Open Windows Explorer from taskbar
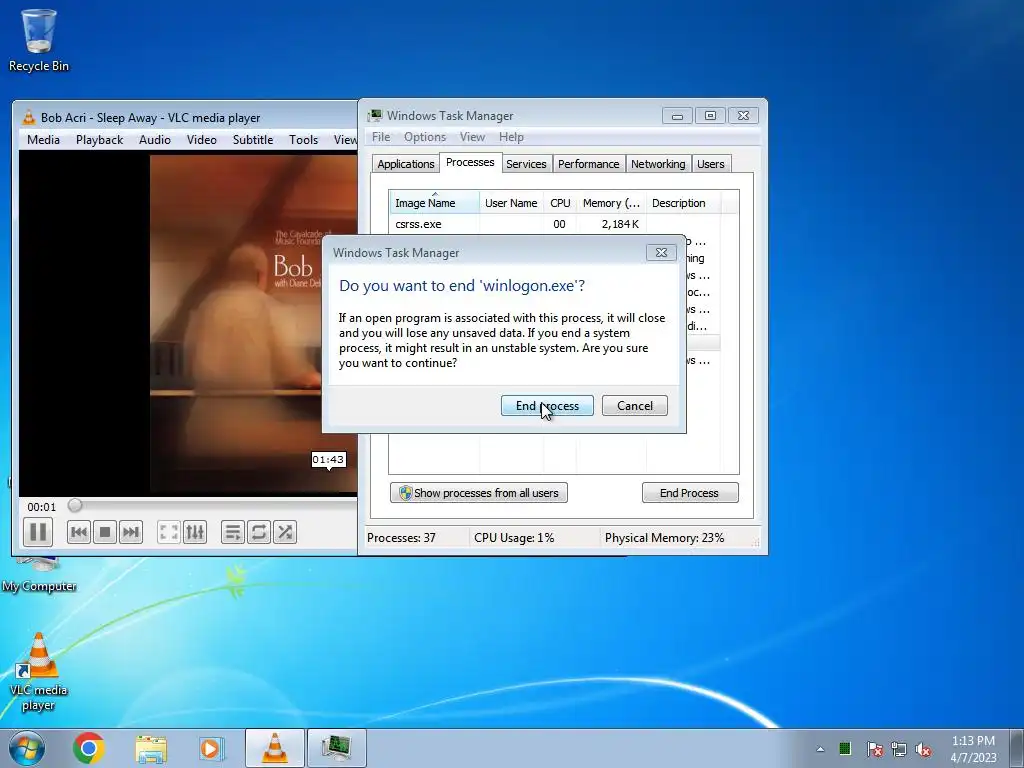 pos(151,748)
